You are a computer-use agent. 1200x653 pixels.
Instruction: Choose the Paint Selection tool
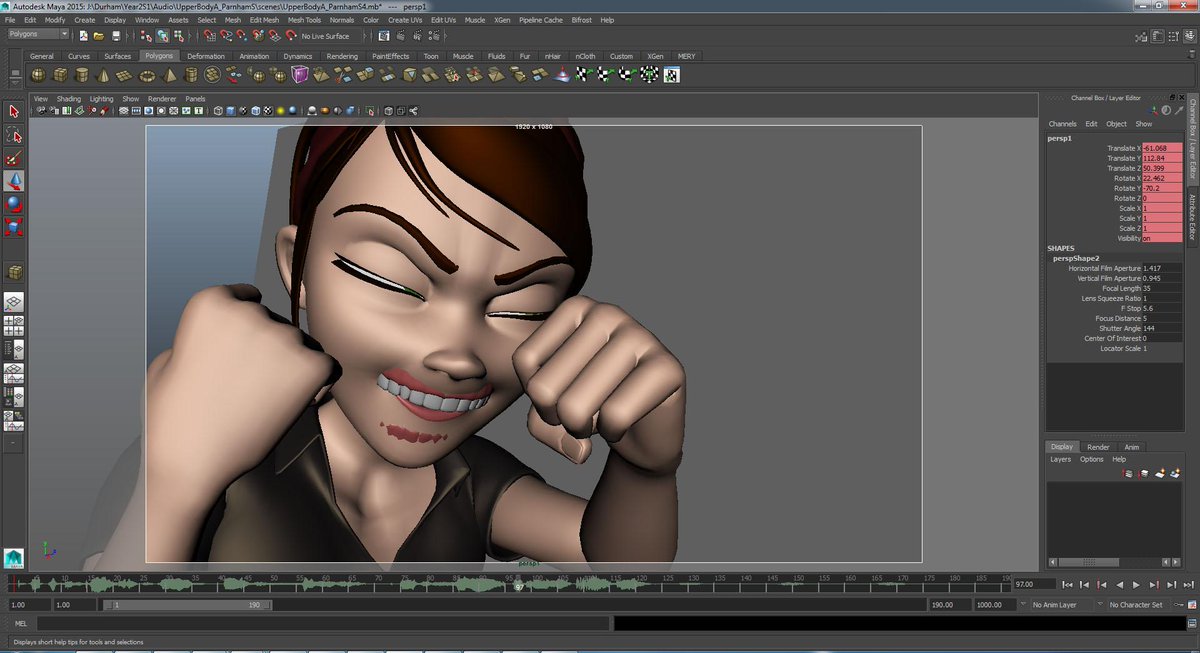[x=14, y=158]
